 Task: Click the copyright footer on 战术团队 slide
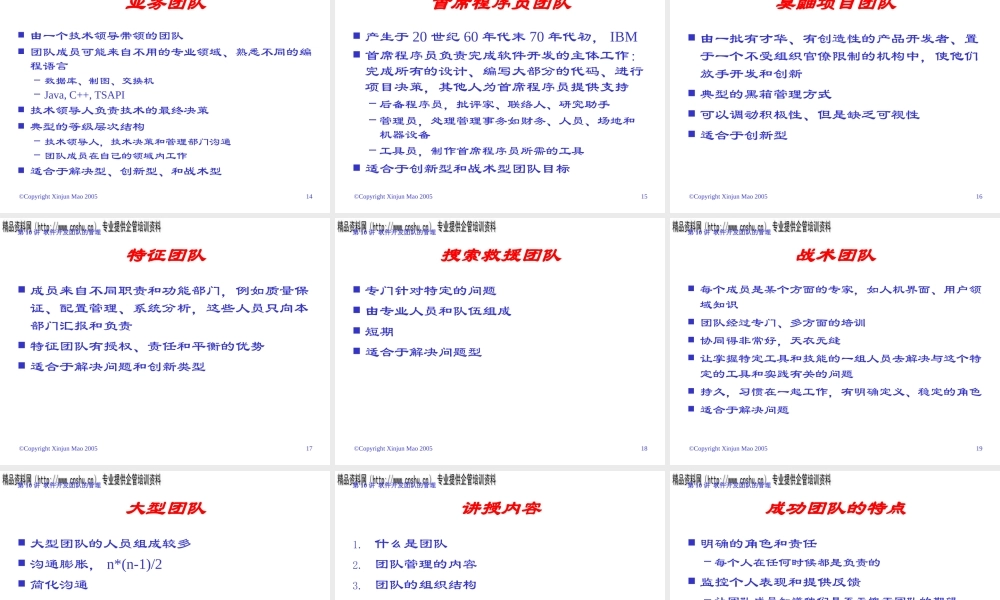point(728,448)
